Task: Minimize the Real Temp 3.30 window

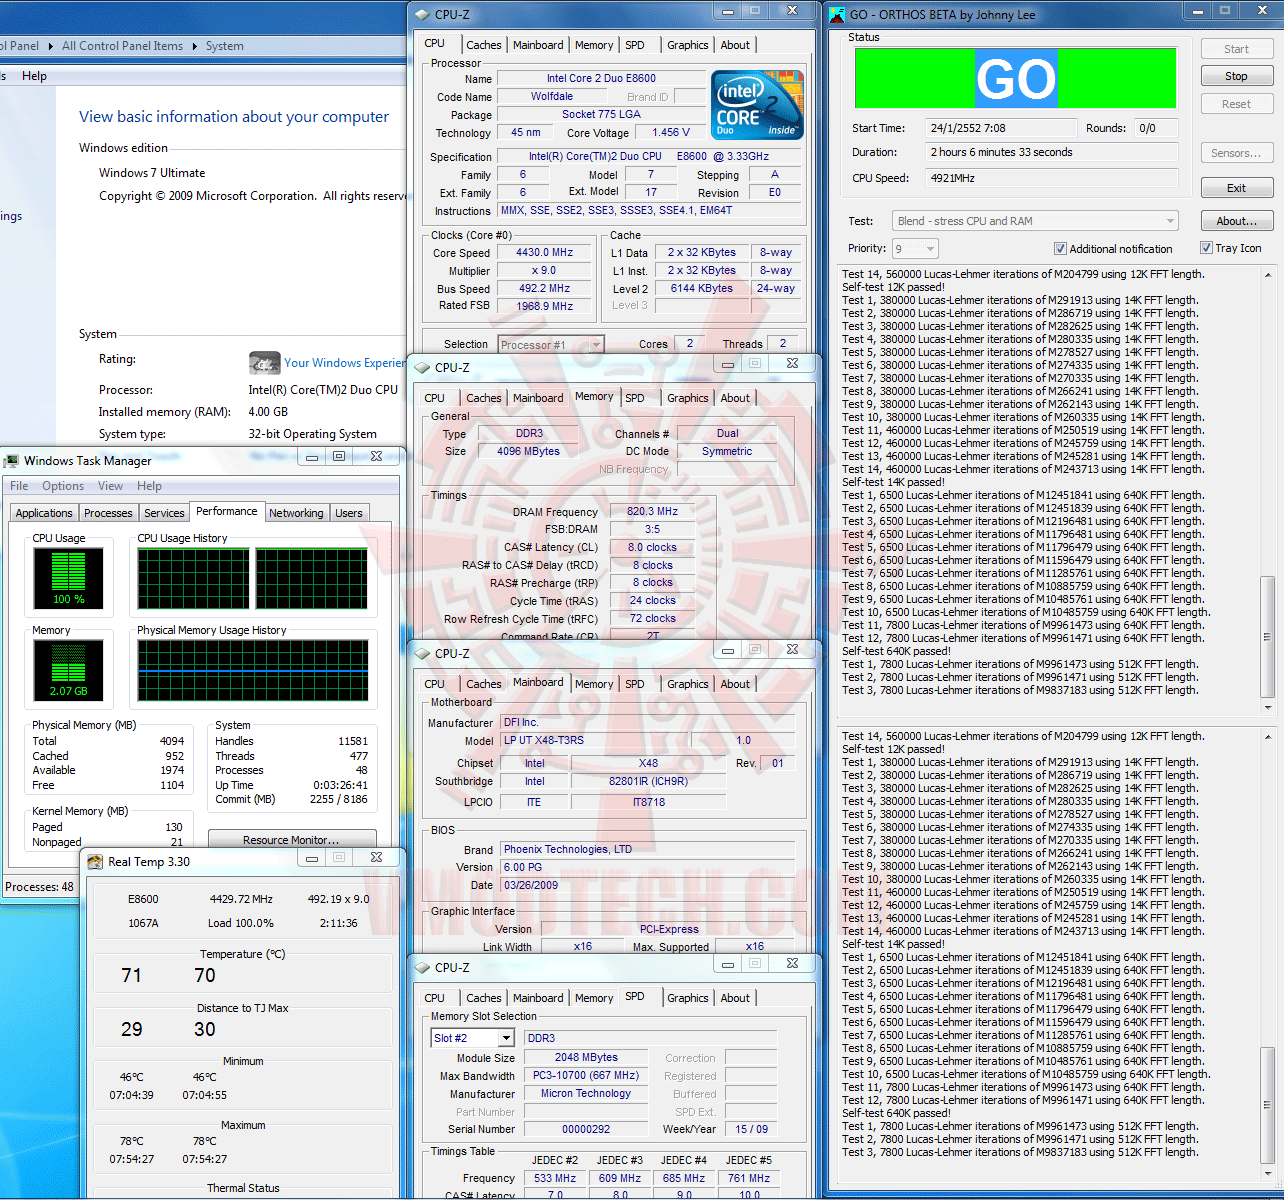Action: click(x=312, y=858)
